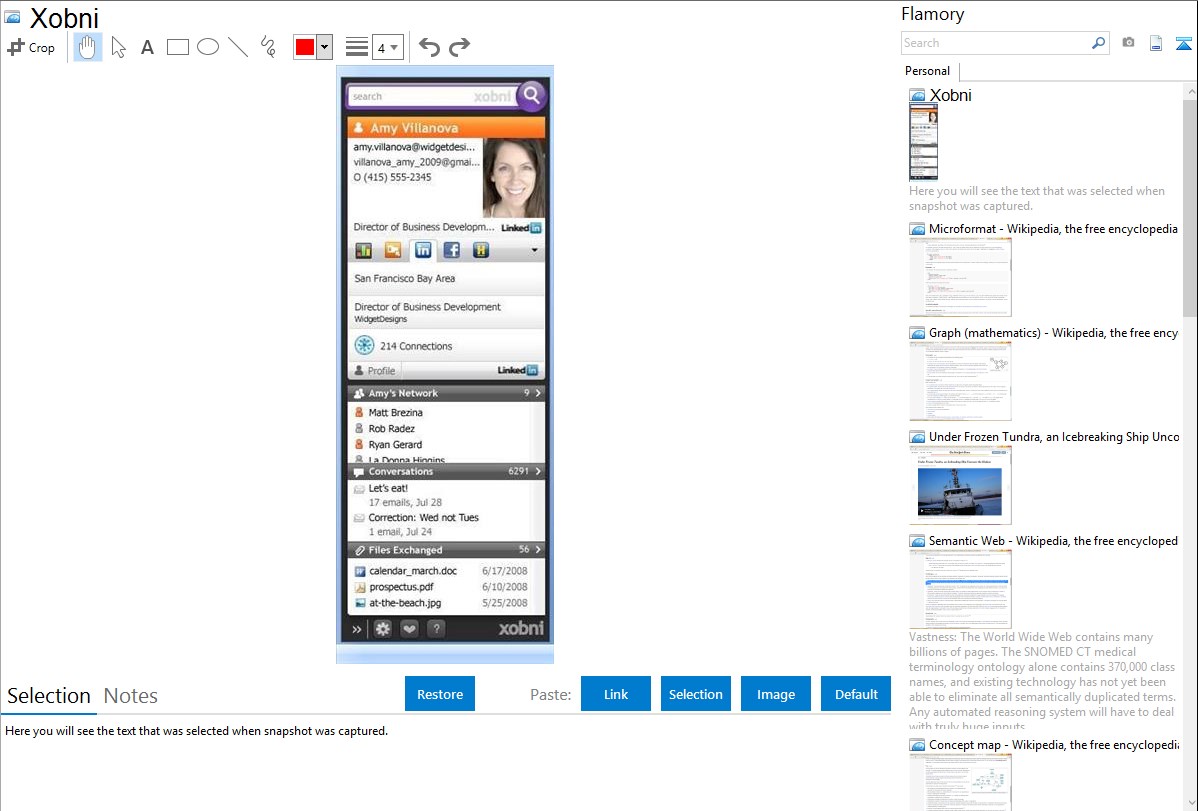The width and height of the screenshot is (1198, 811).
Task: Switch to the Notes tab
Action: 131,696
